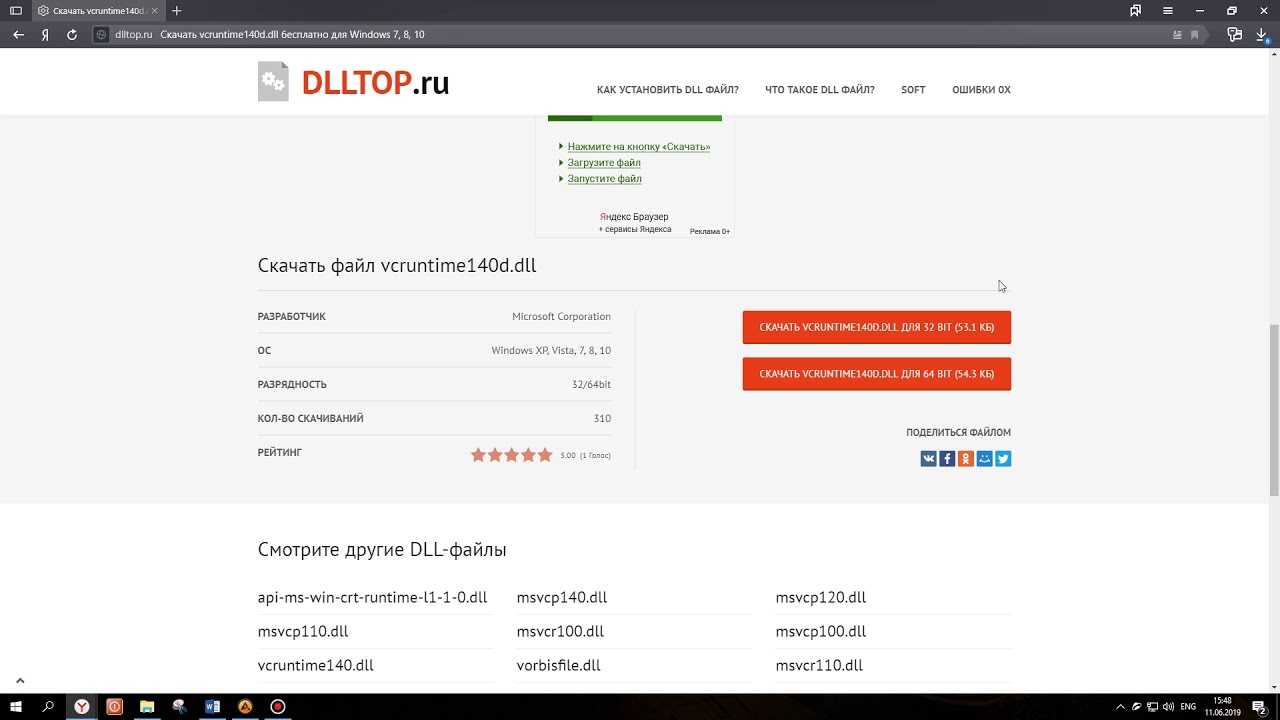1280x720 pixels.
Task: Open msvcp110.dll link
Action: [303, 632]
